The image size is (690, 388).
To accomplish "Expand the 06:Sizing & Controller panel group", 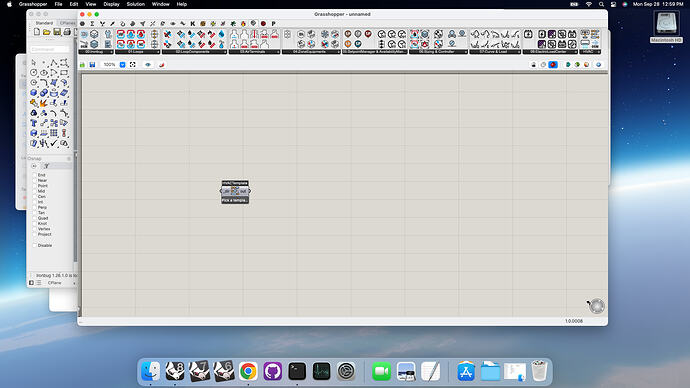I will click(438, 52).
